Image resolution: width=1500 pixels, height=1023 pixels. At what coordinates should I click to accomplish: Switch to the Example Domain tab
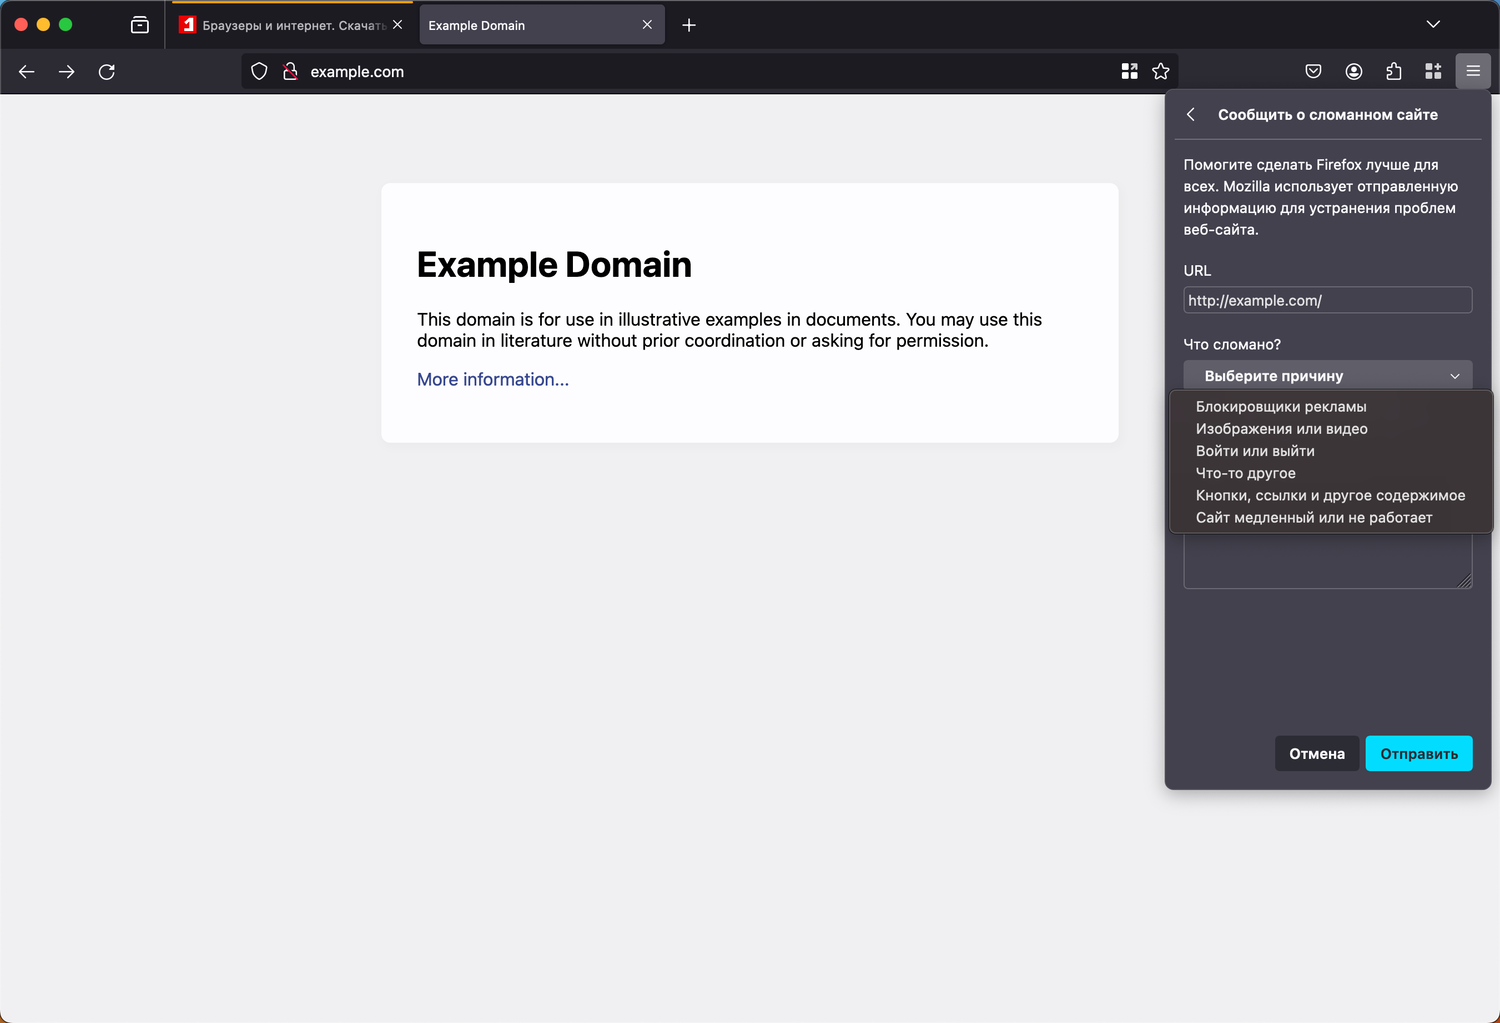coord(530,26)
